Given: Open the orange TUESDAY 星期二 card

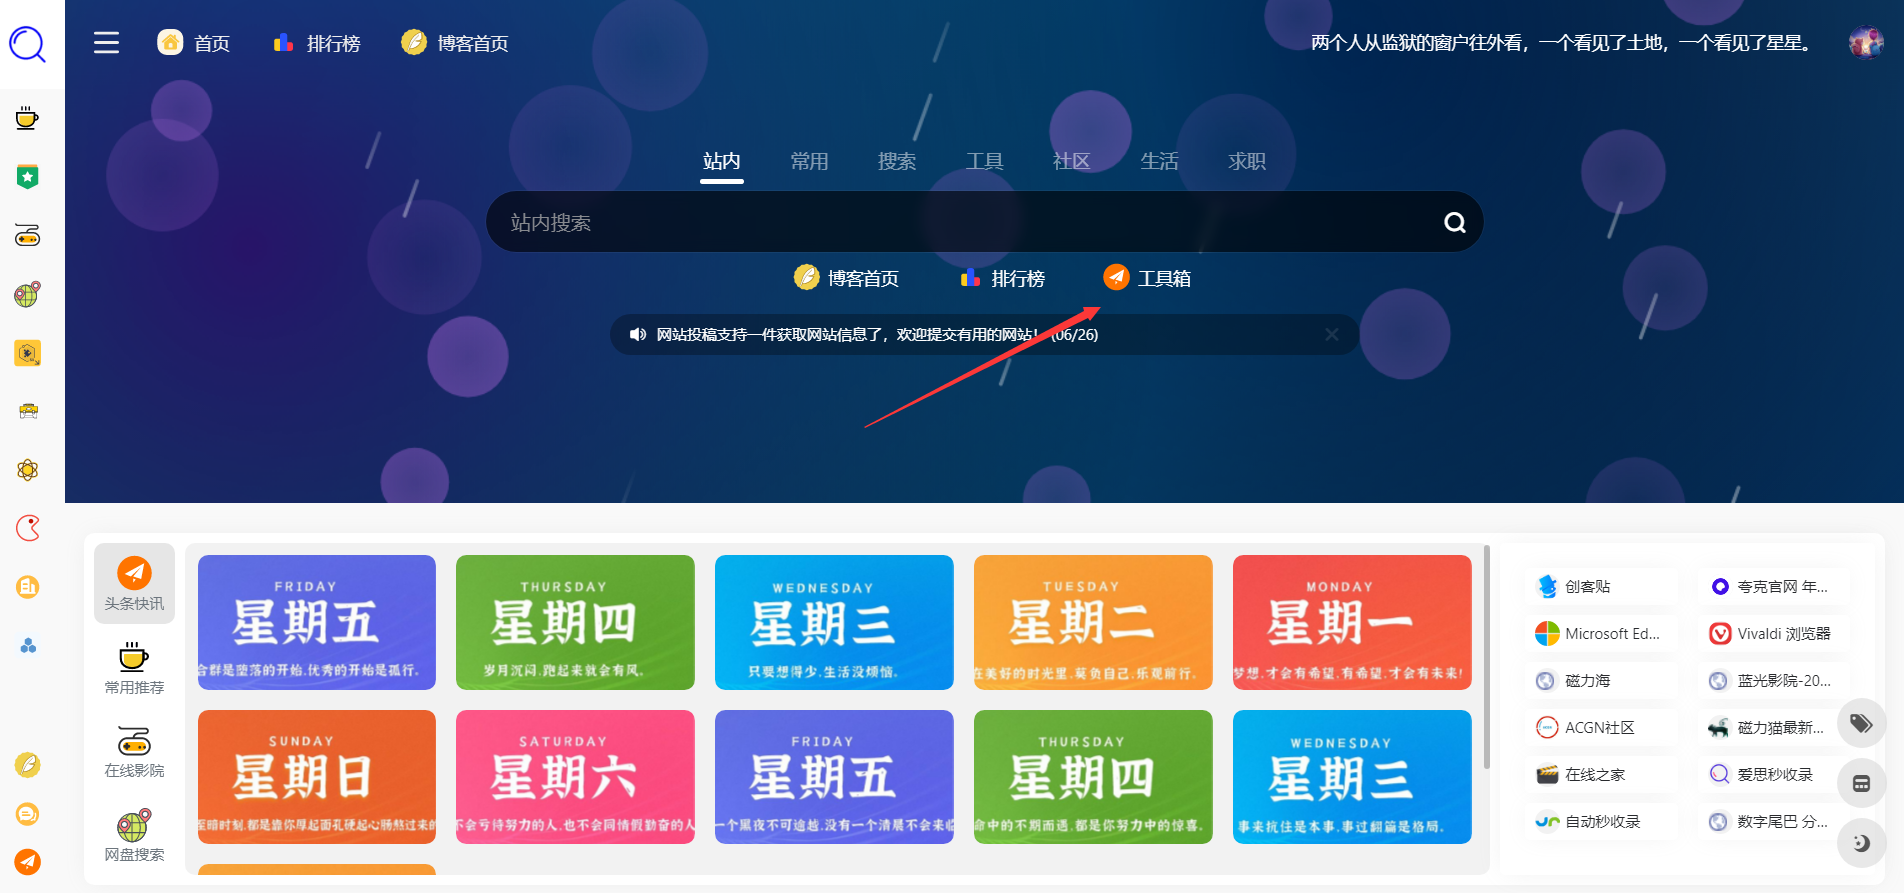Looking at the screenshot, I should click(1093, 622).
